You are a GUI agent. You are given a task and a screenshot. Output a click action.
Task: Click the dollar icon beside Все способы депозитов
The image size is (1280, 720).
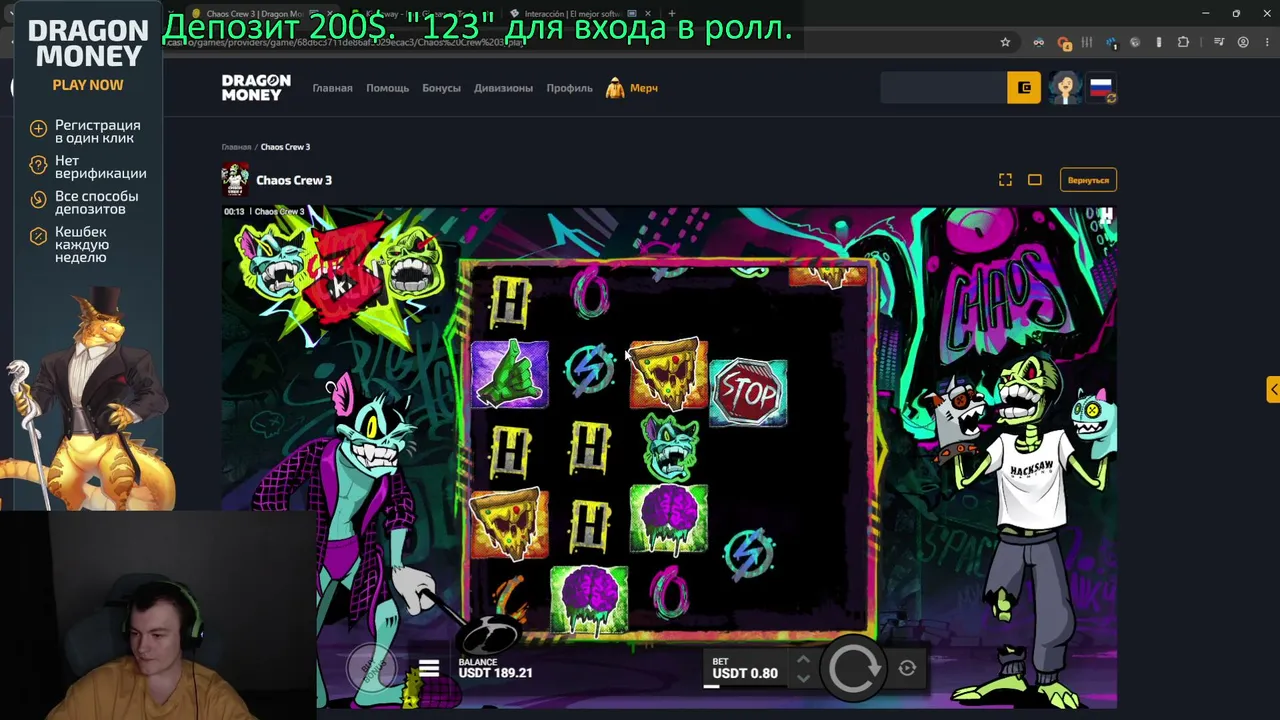click(x=38, y=200)
